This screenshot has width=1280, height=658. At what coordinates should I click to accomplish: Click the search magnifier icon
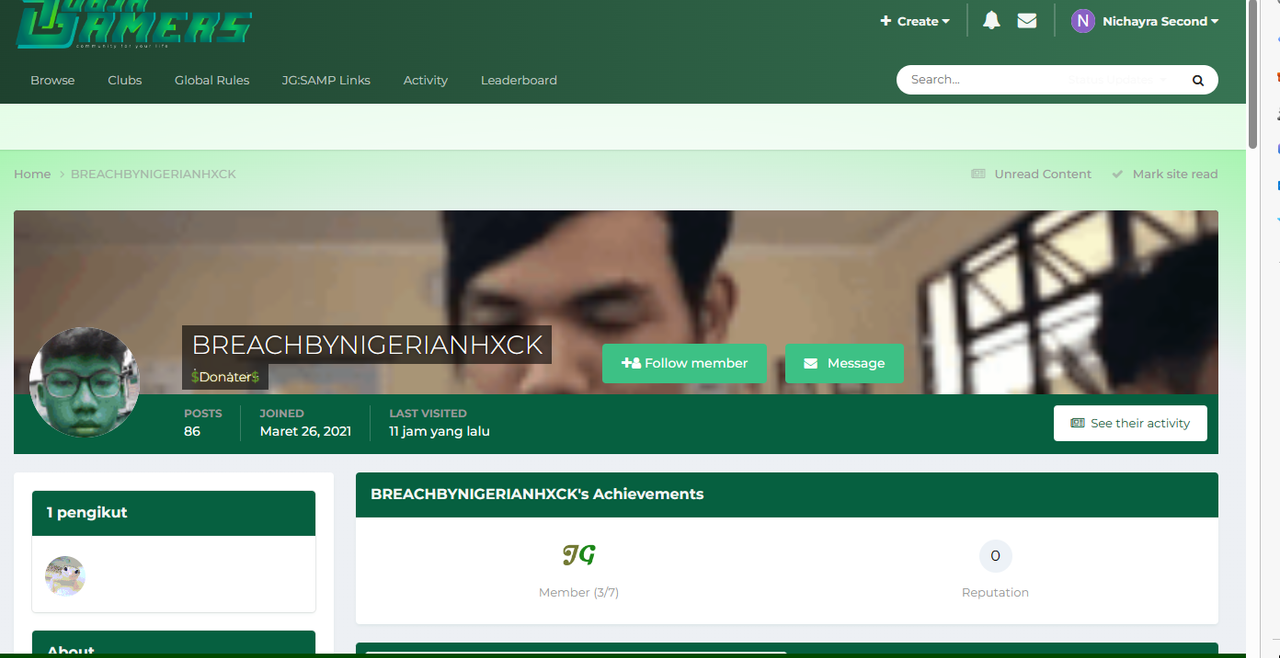pos(1198,80)
